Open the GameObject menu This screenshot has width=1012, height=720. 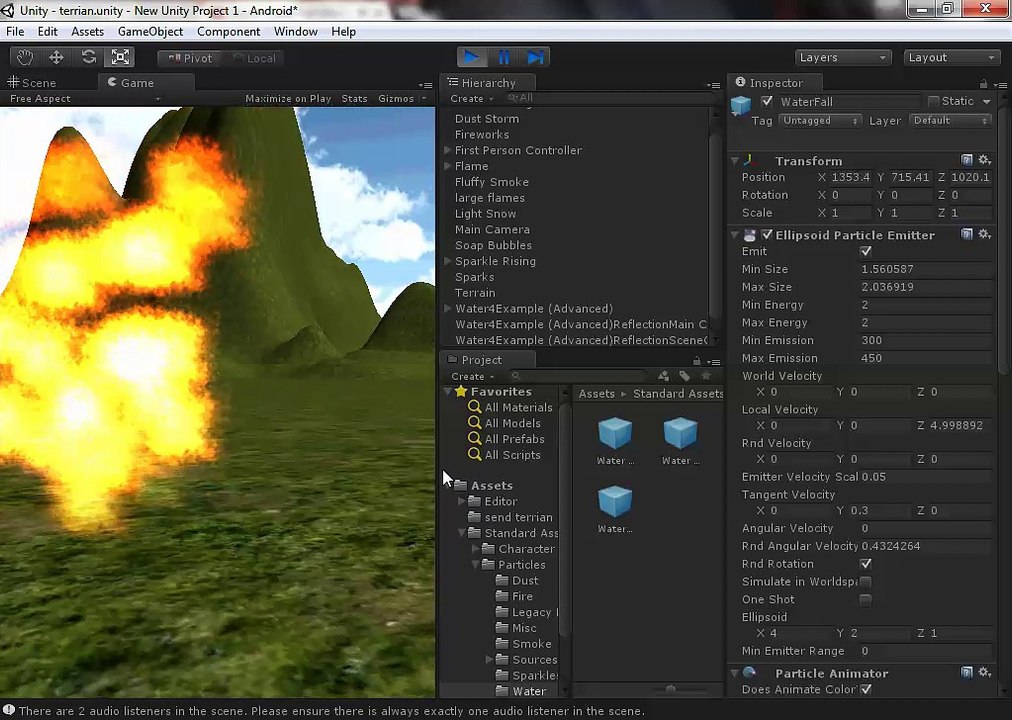pyautogui.click(x=150, y=32)
